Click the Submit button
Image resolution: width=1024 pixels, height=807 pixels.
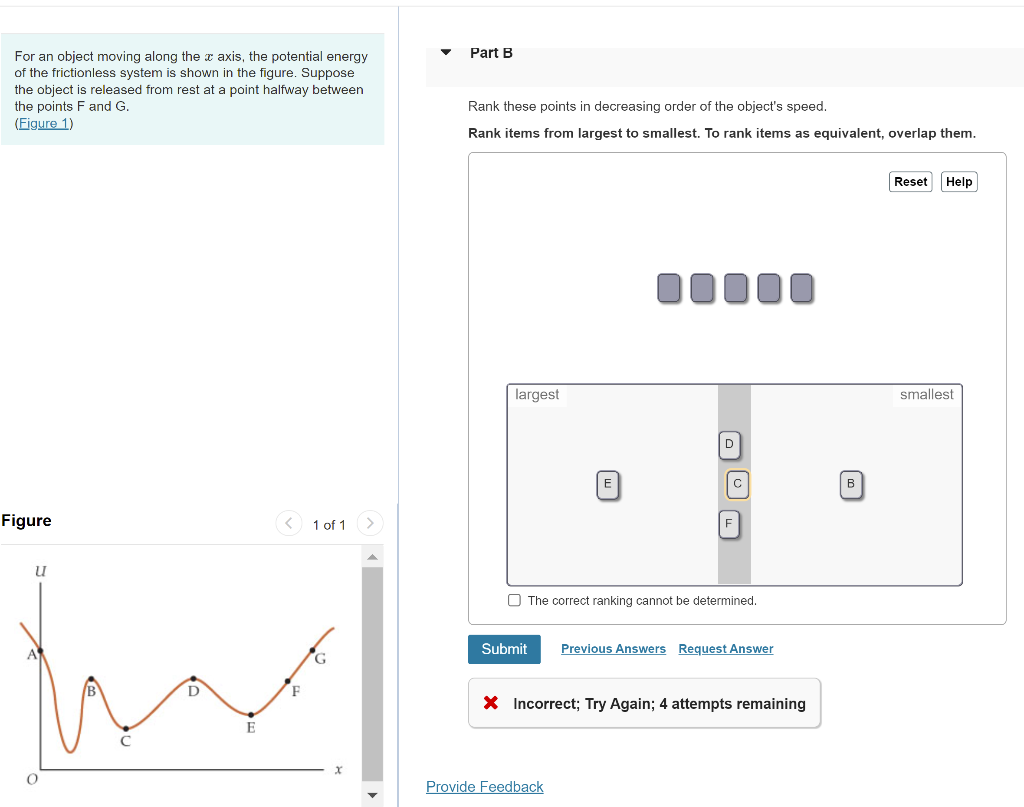pyautogui.click(x=504, y=649)
